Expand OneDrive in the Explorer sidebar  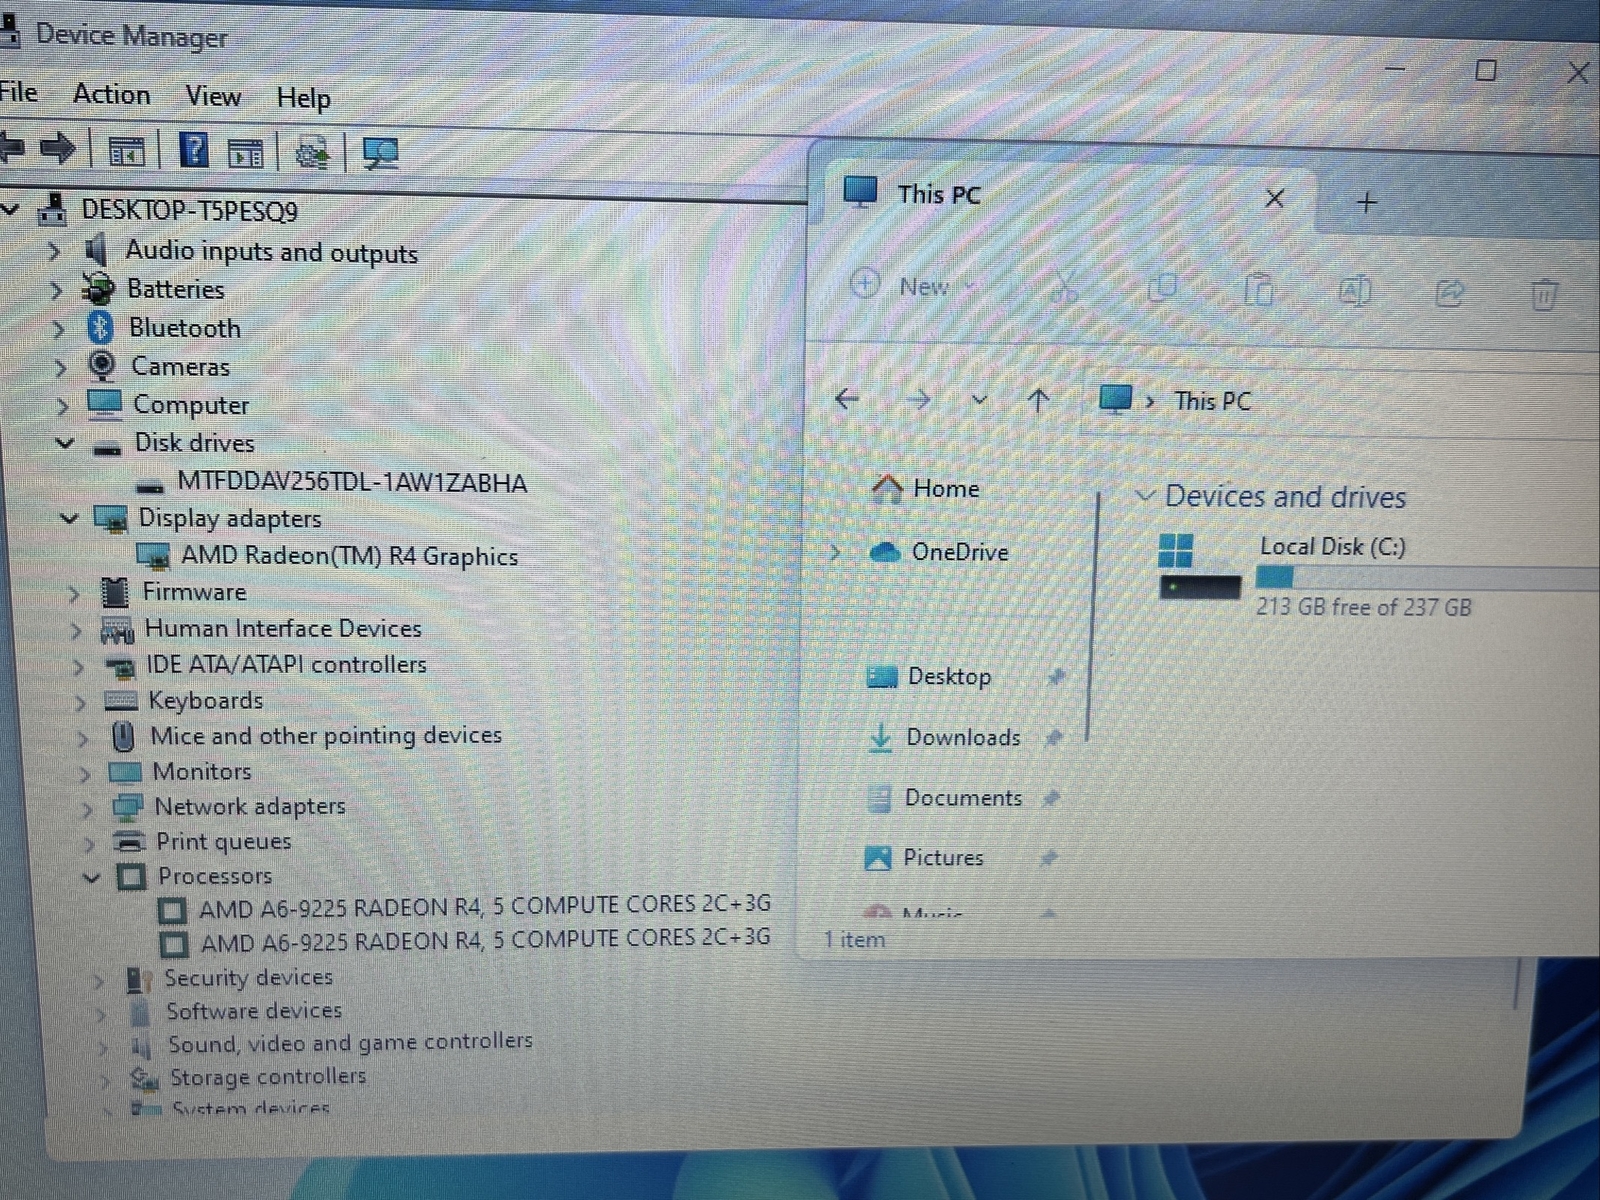836,552
